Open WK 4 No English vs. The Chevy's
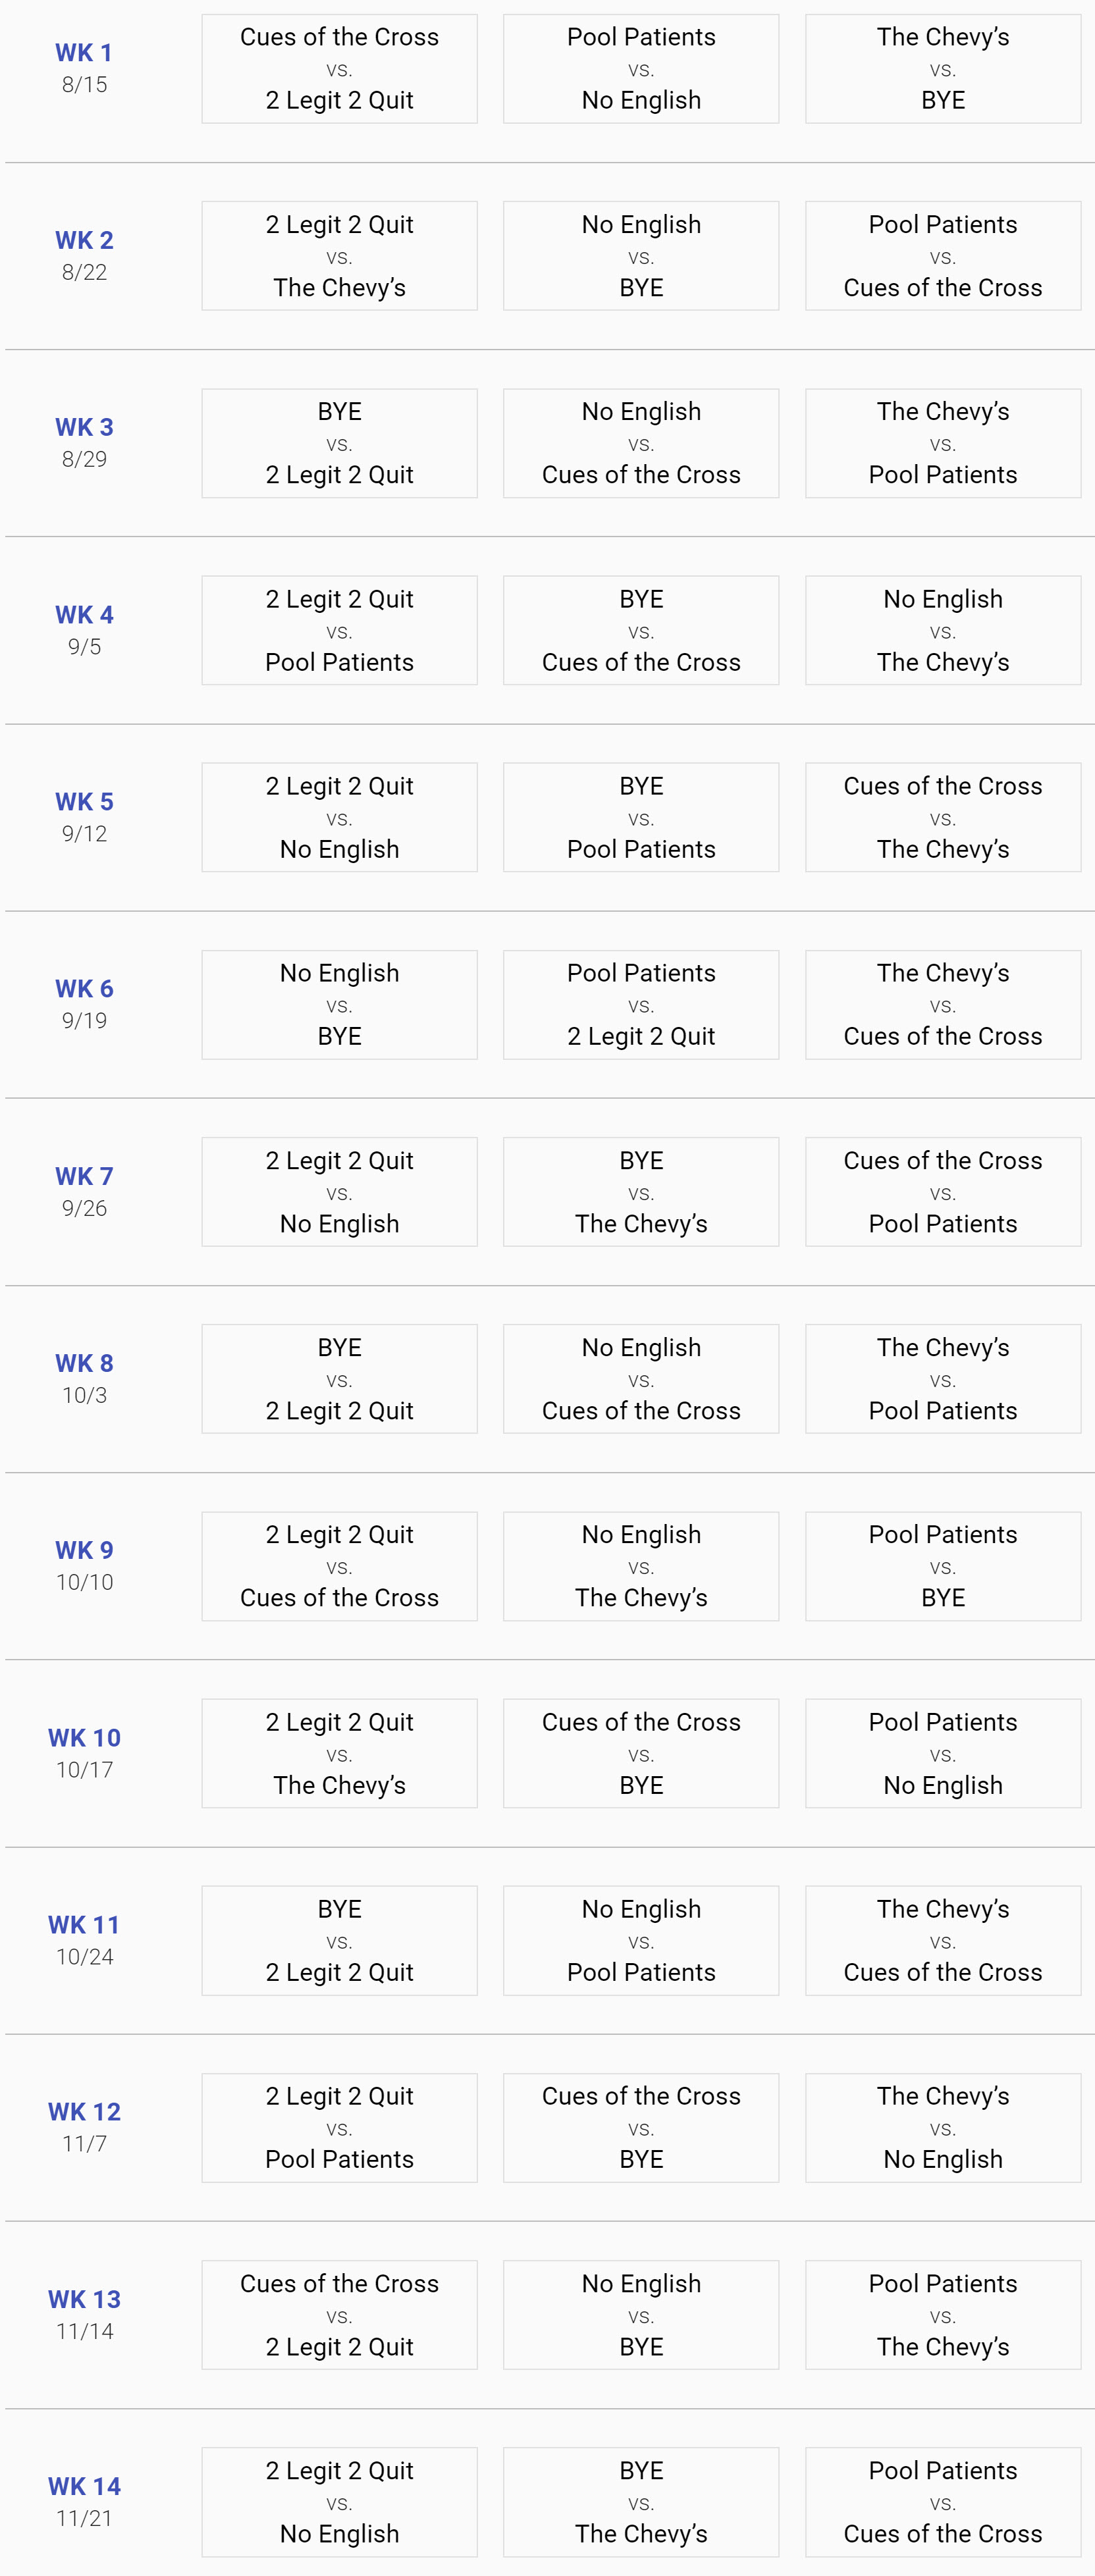The width and height of the screenshot is (1095, 2576). (943, 630)
